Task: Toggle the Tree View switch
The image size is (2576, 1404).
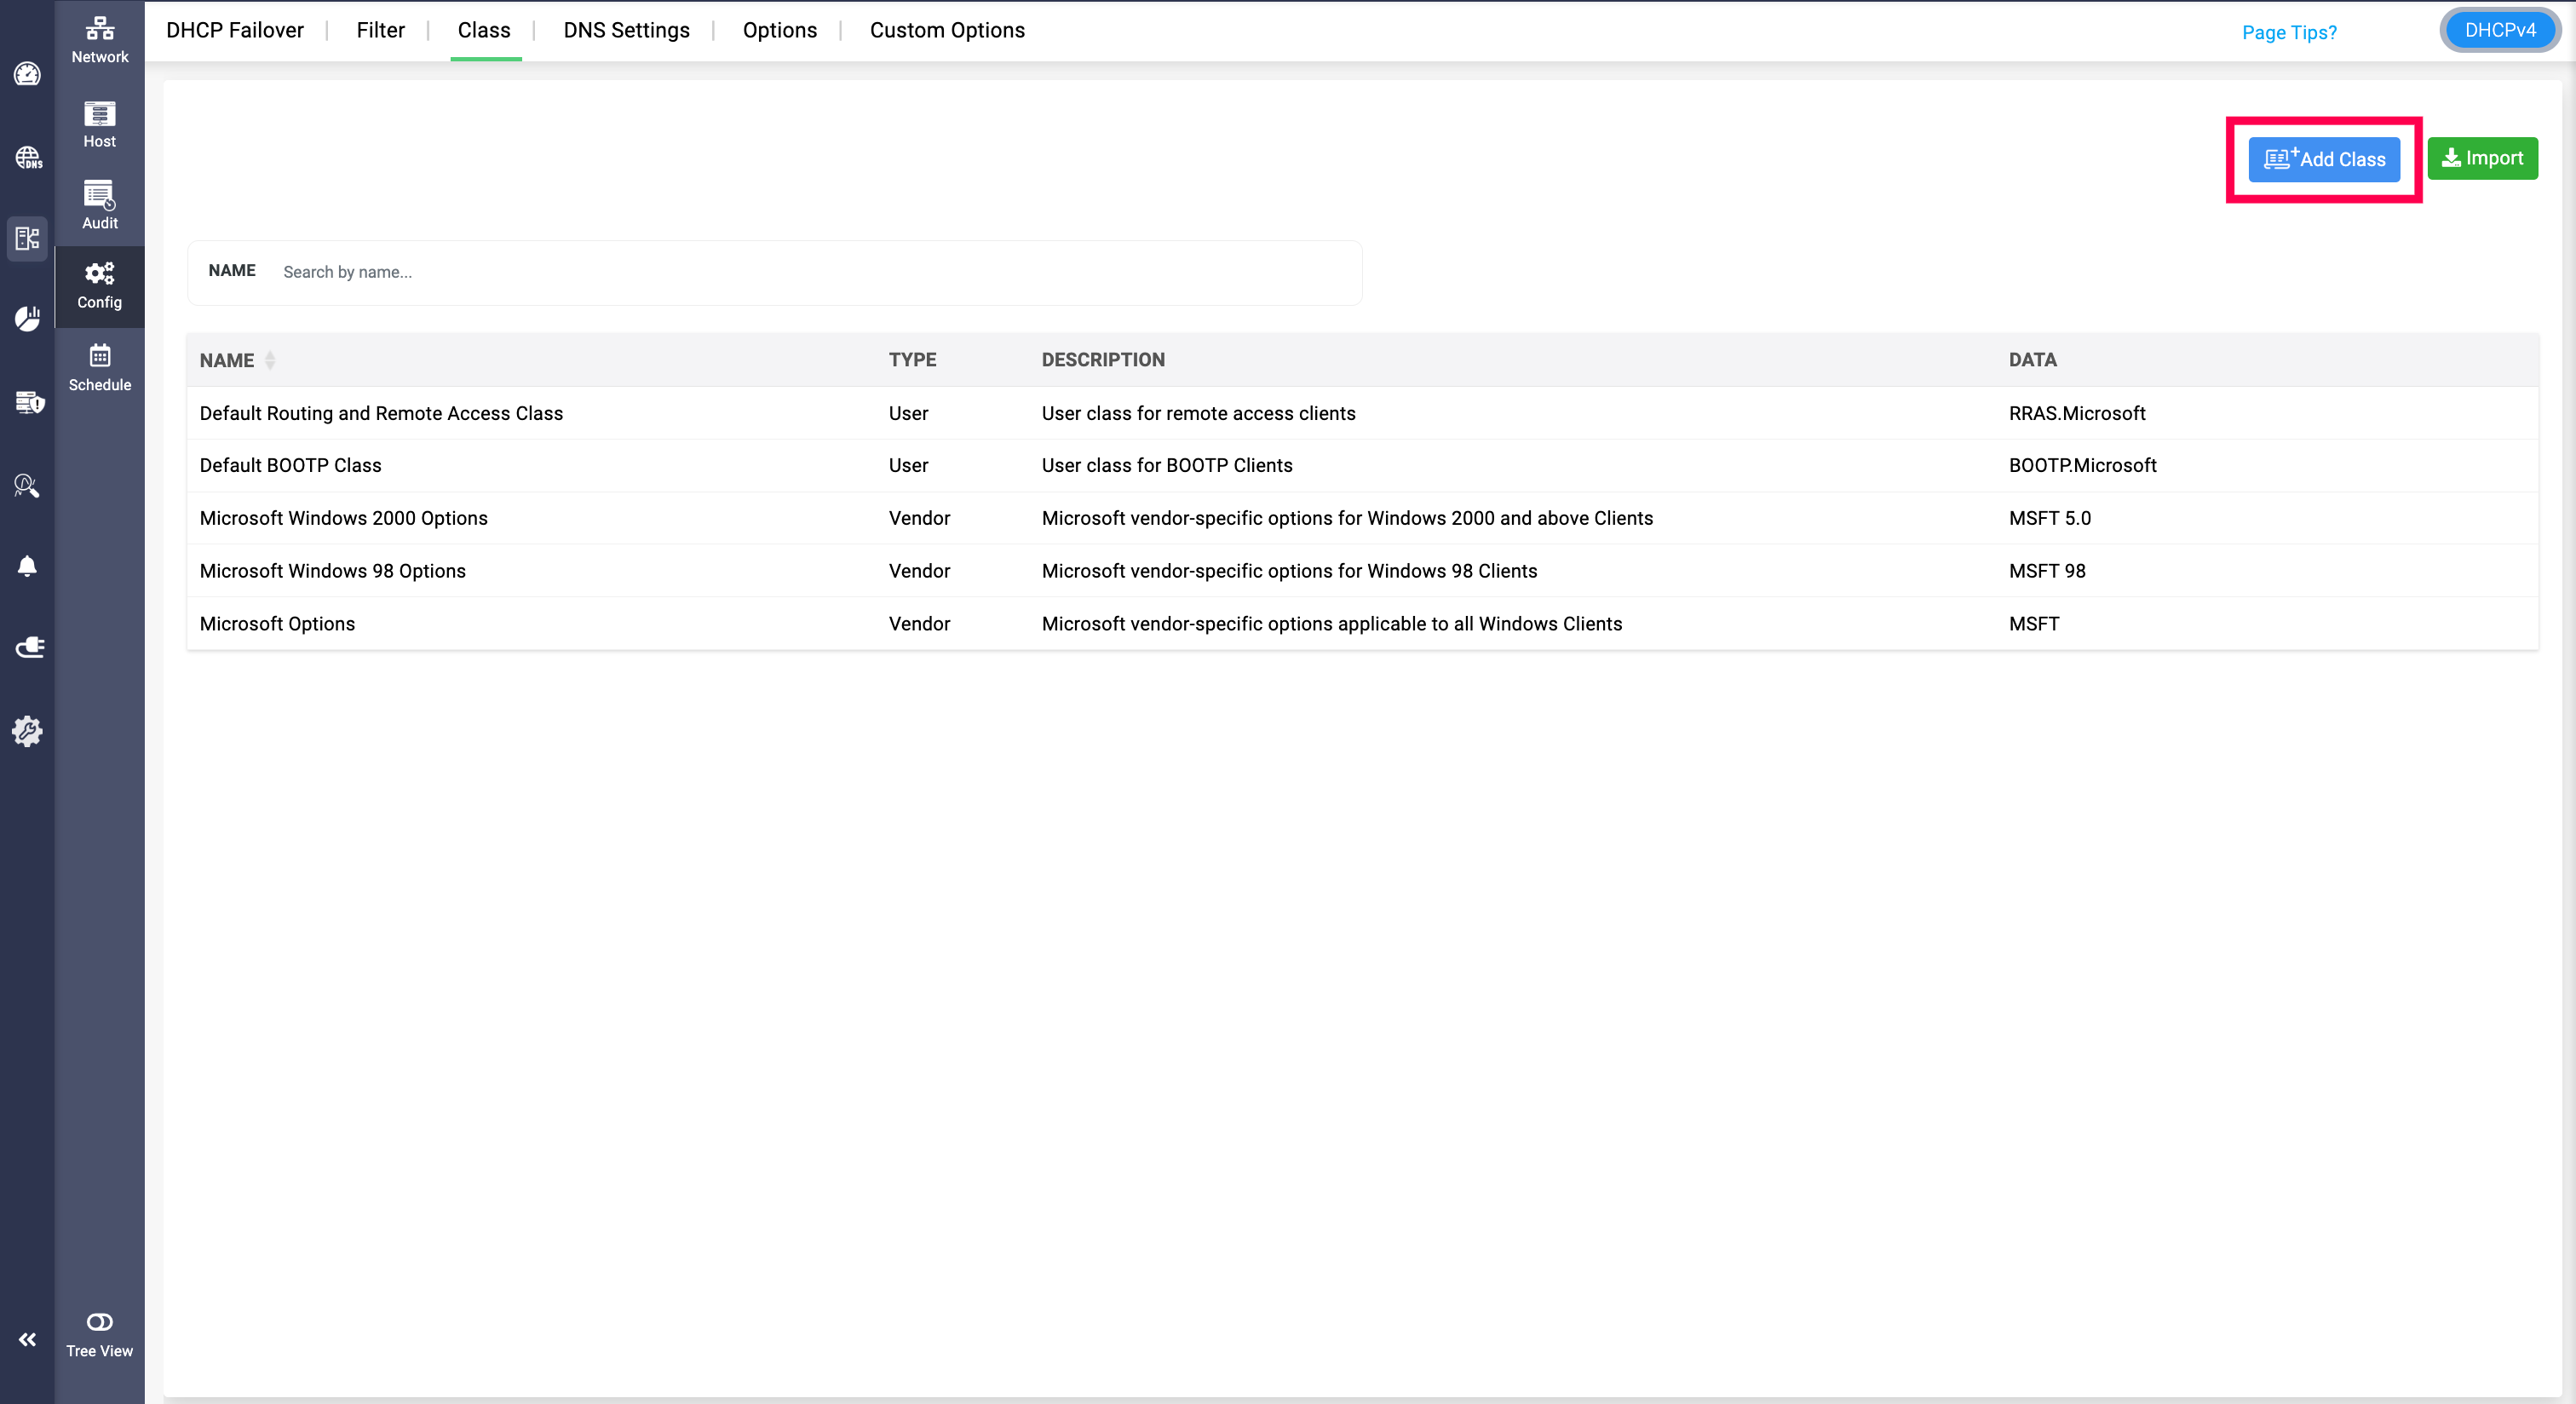Action: (99, 1322)
